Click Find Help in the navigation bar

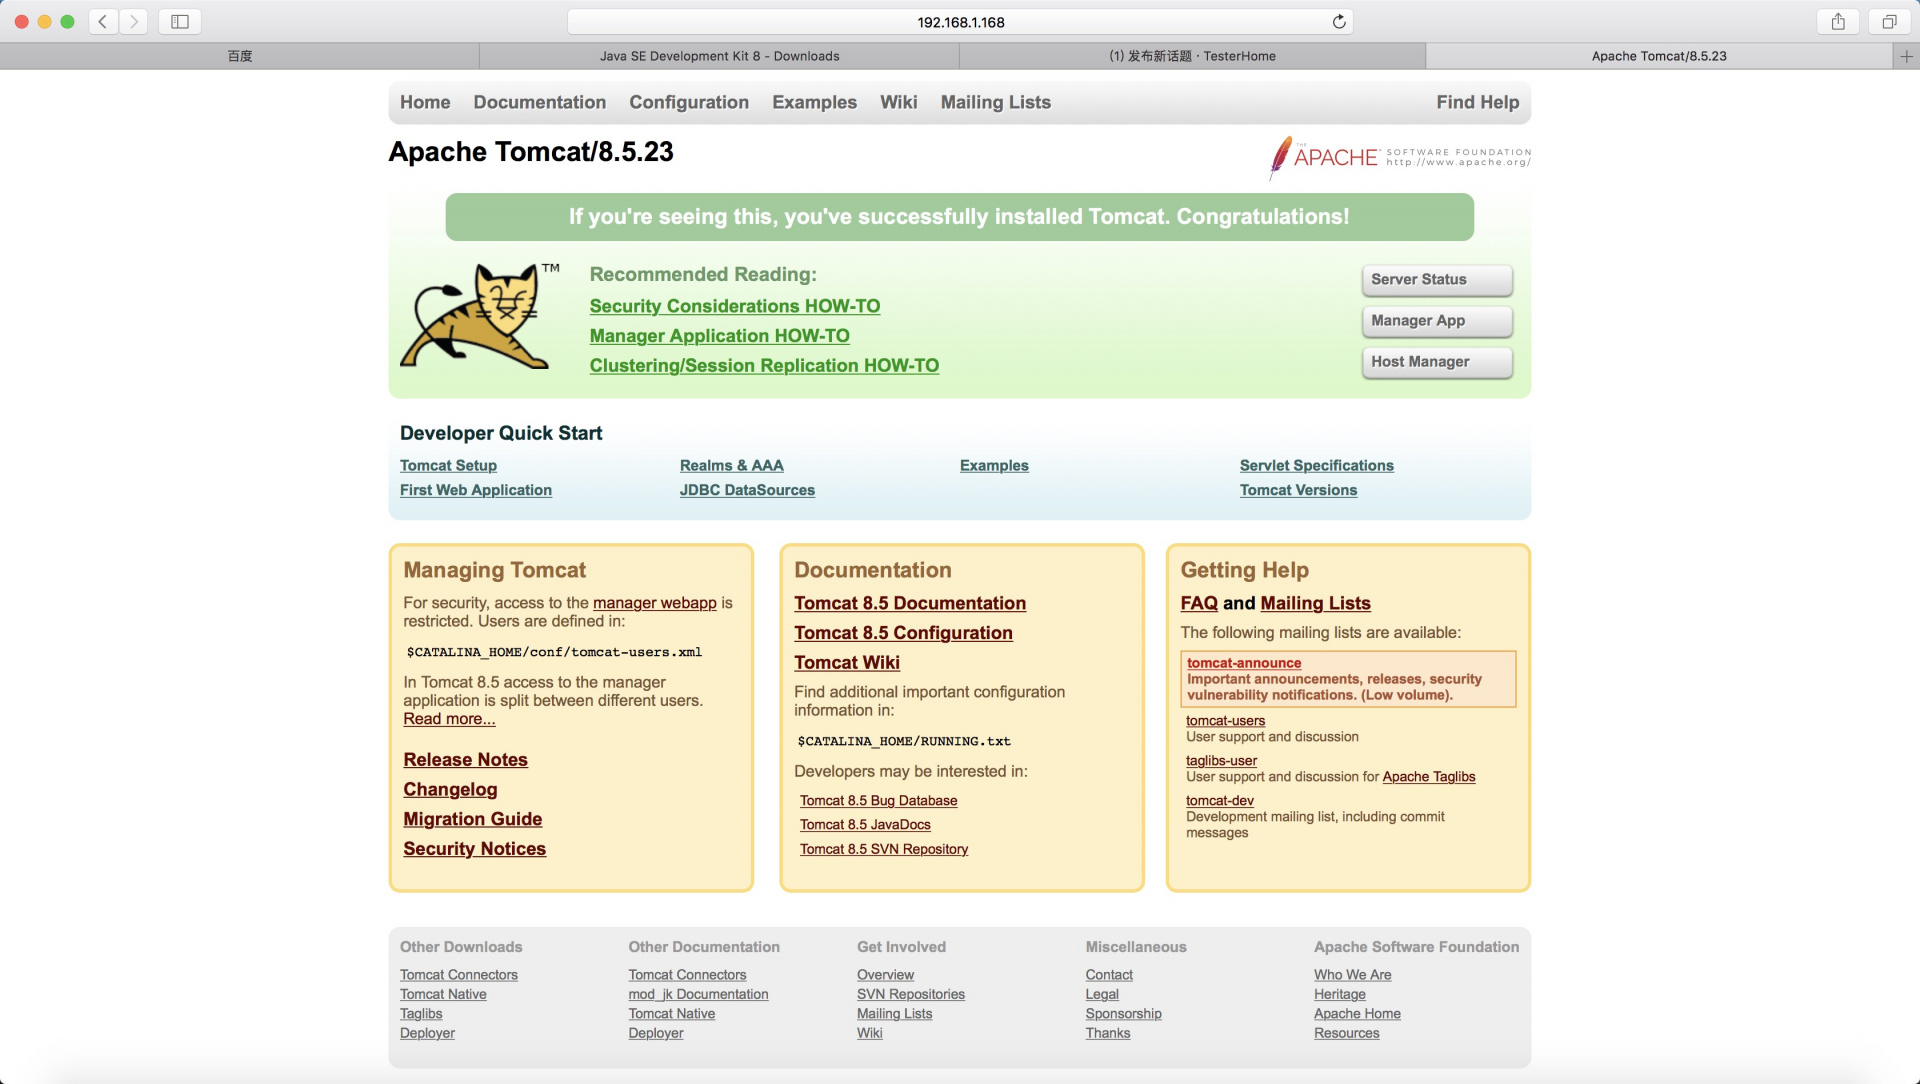1477,102
